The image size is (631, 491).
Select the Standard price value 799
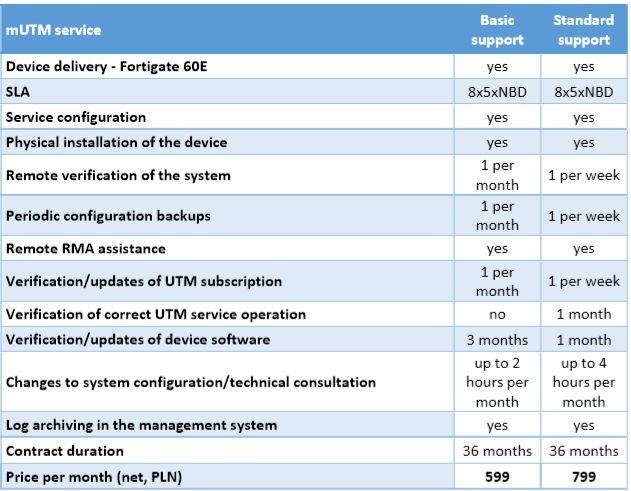584,477
